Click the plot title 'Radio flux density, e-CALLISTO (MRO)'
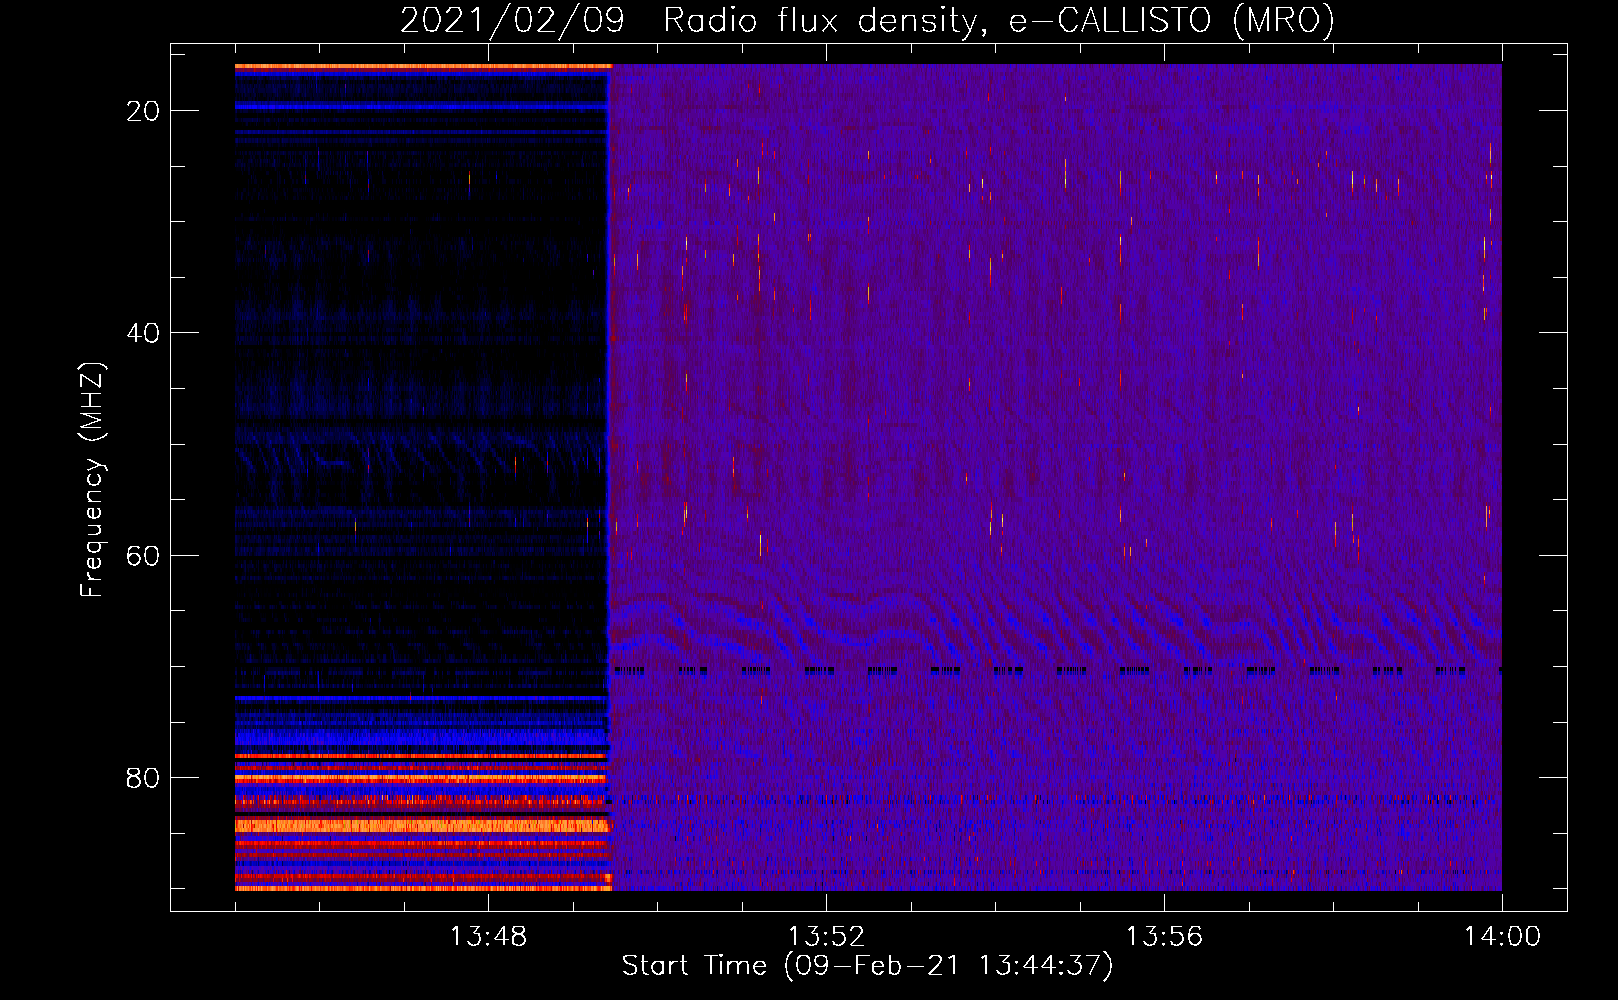 (x=999, y=20)
